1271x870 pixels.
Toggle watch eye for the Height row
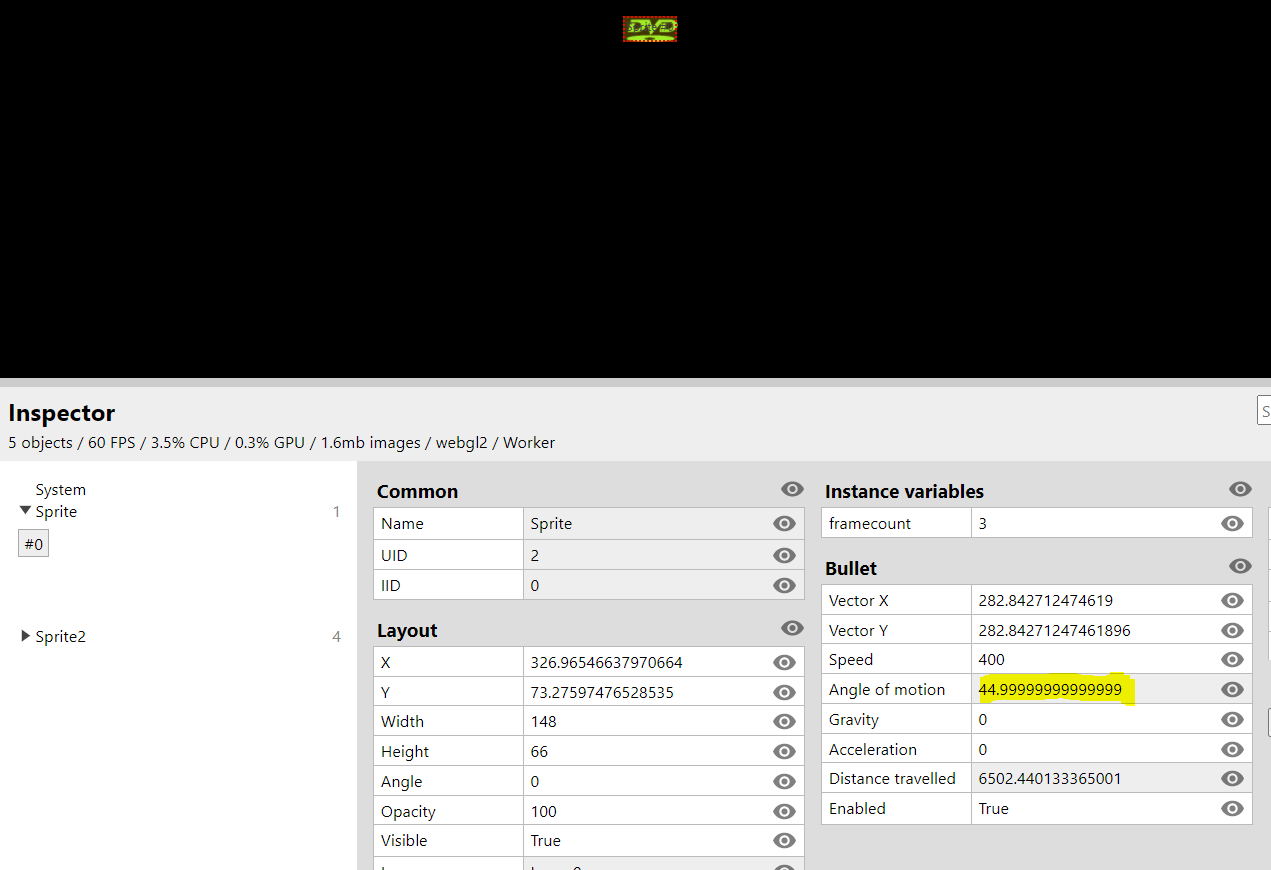tap(784, 751)
